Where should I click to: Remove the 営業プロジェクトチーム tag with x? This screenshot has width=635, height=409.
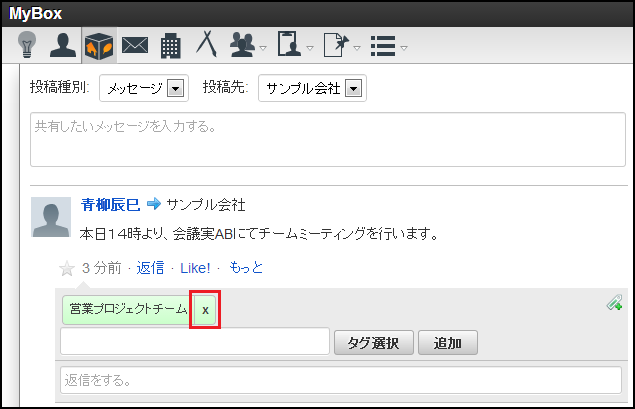205,310
